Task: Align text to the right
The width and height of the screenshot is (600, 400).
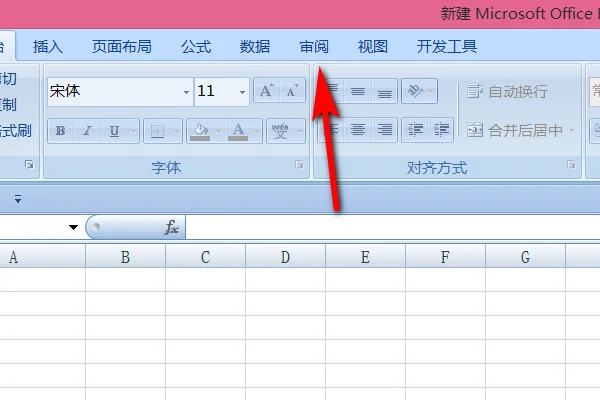Action: click(385, 131)
